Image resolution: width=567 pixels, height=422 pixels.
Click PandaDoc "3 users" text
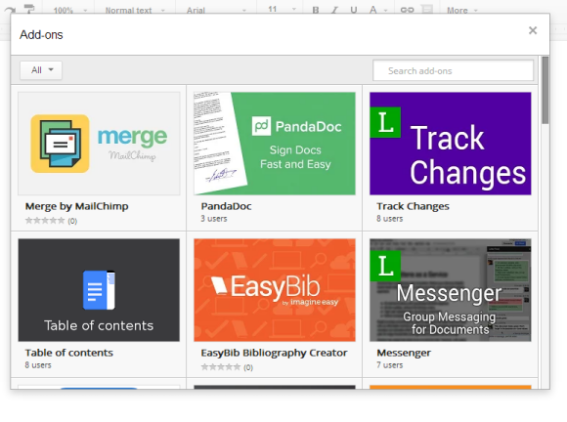(x=214, y=218)
